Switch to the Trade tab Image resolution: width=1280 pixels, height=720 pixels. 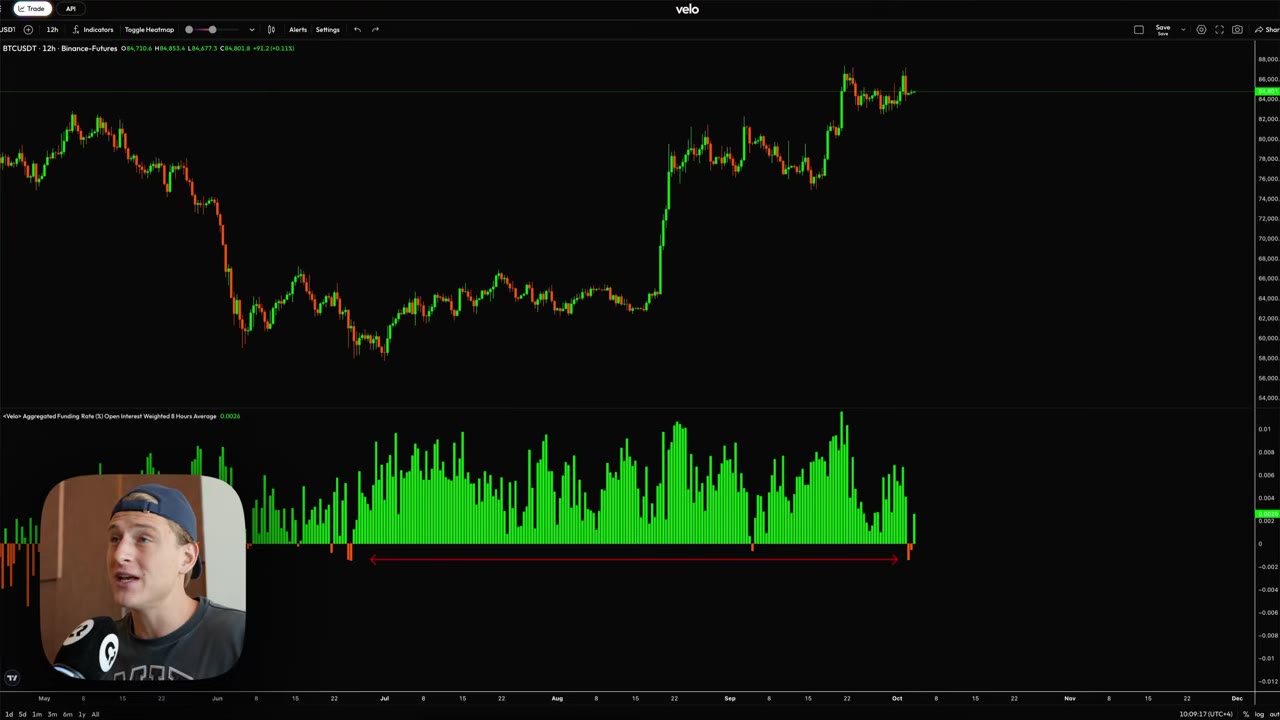pos(31,9)
